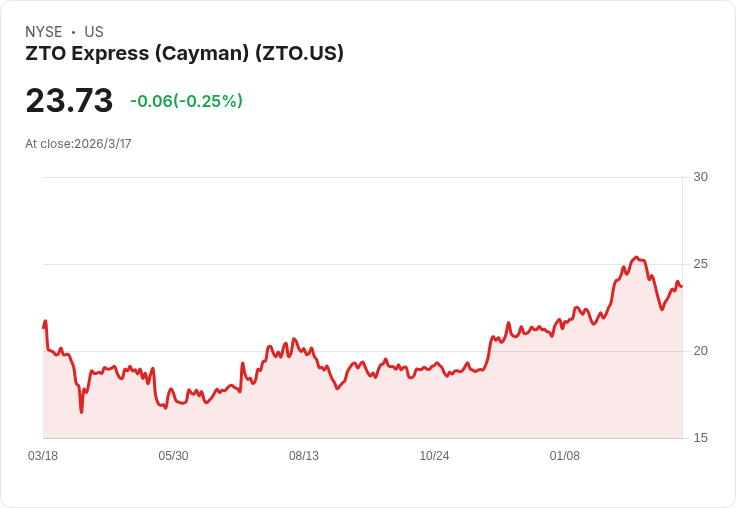This screenshot has width=736, height=508.
Task: Click the shaded area below the line near 10/24
Action: (x=434, y=405)
